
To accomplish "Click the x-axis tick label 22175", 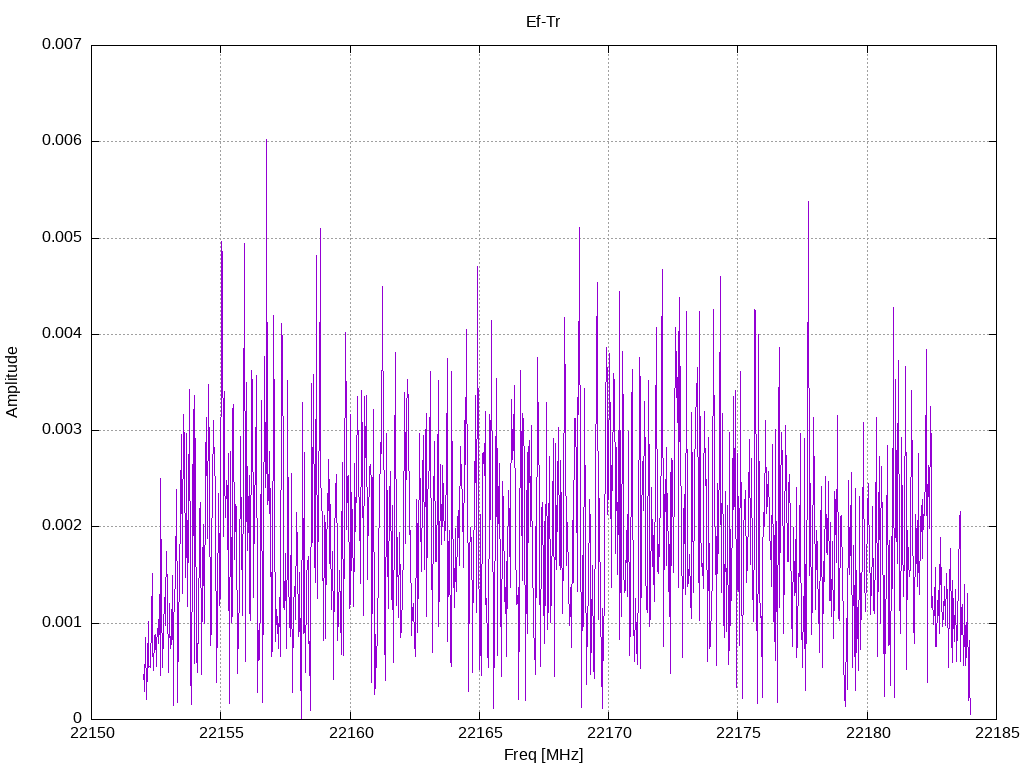I will coord(738,733).
